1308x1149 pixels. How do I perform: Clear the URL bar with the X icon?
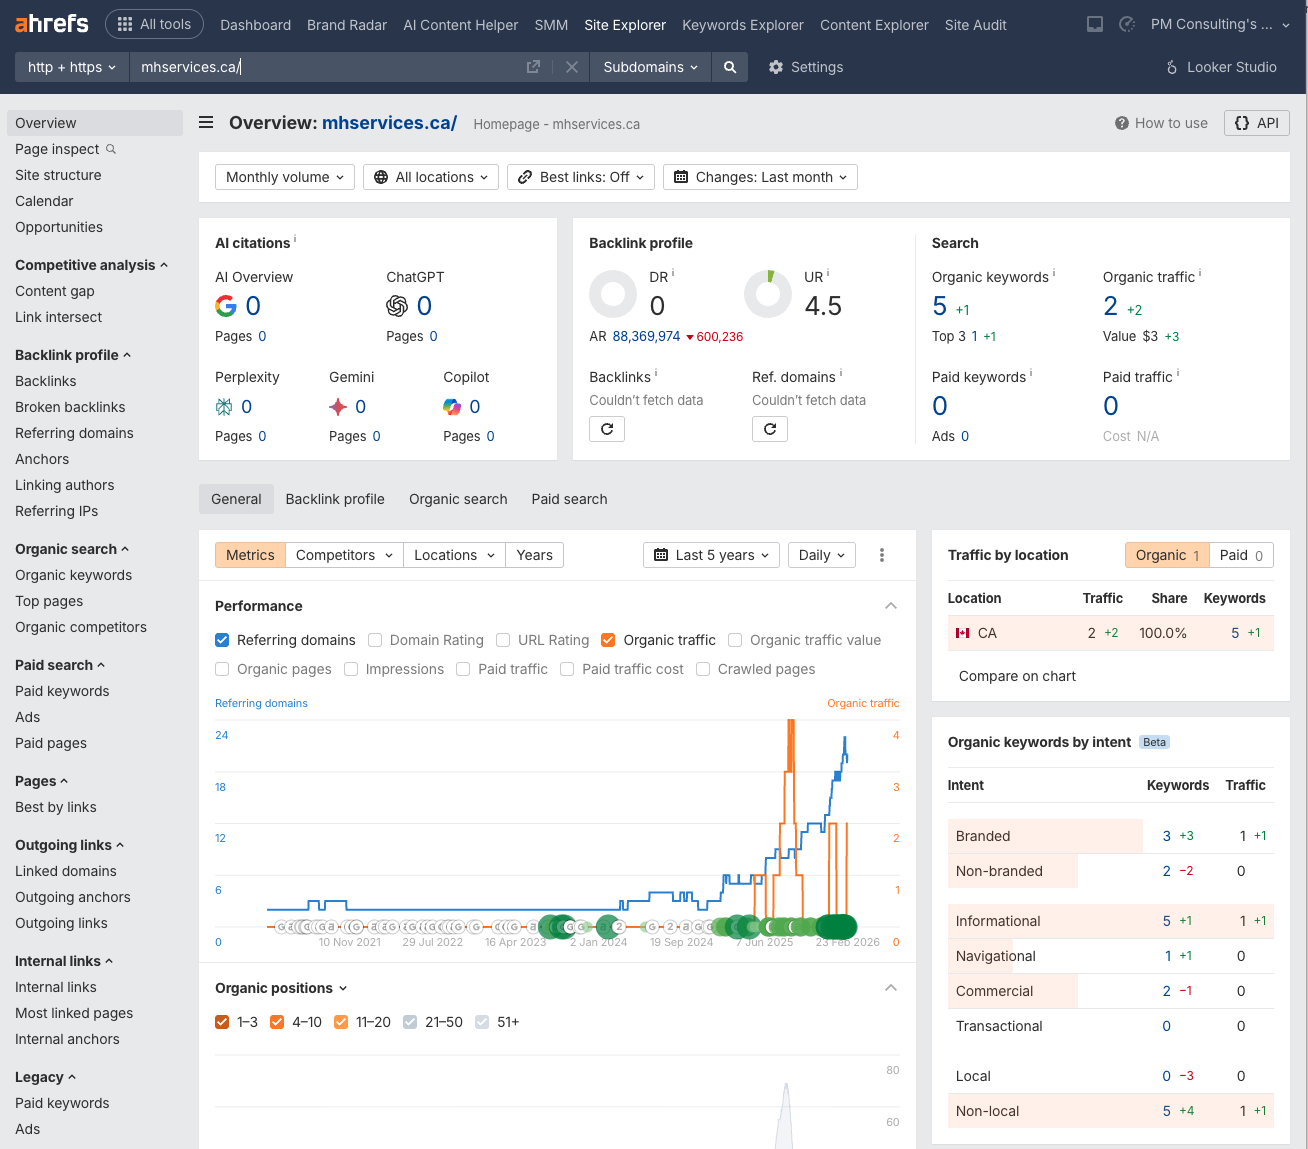(571, 67)
